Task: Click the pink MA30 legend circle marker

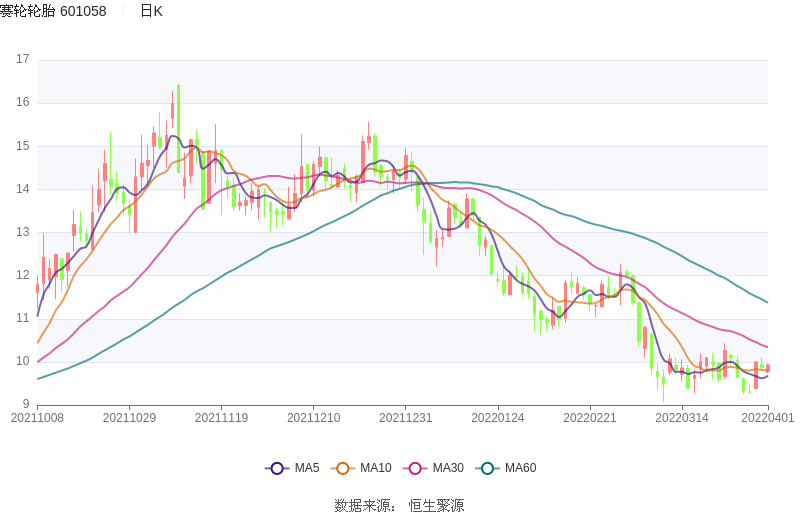Action: click(x=415, y=468)
